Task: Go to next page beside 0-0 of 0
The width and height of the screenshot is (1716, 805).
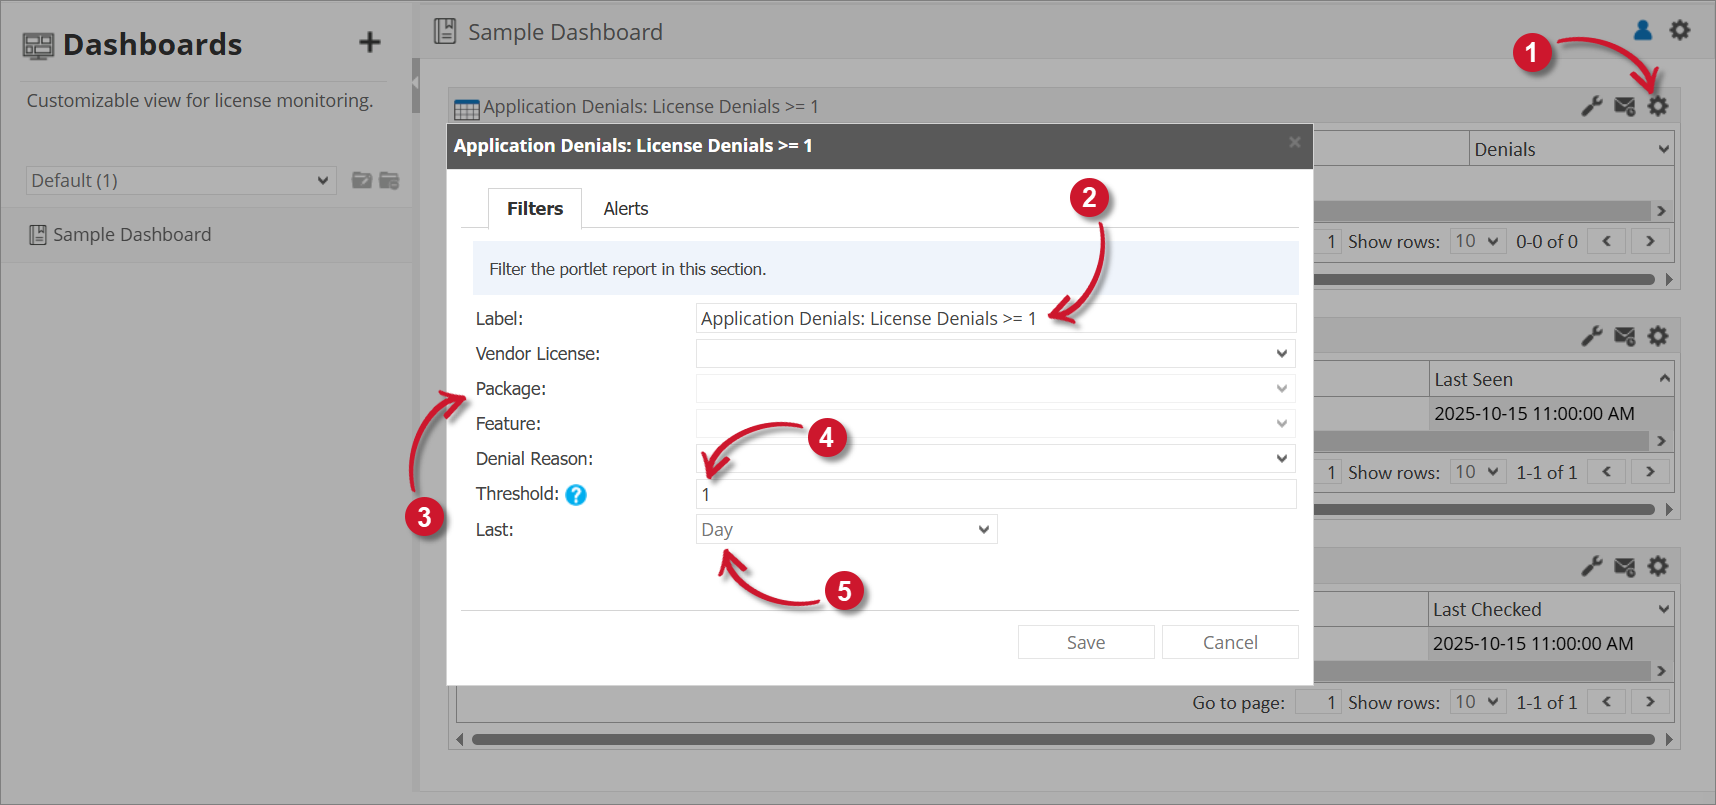Action: coord(1651,241)
